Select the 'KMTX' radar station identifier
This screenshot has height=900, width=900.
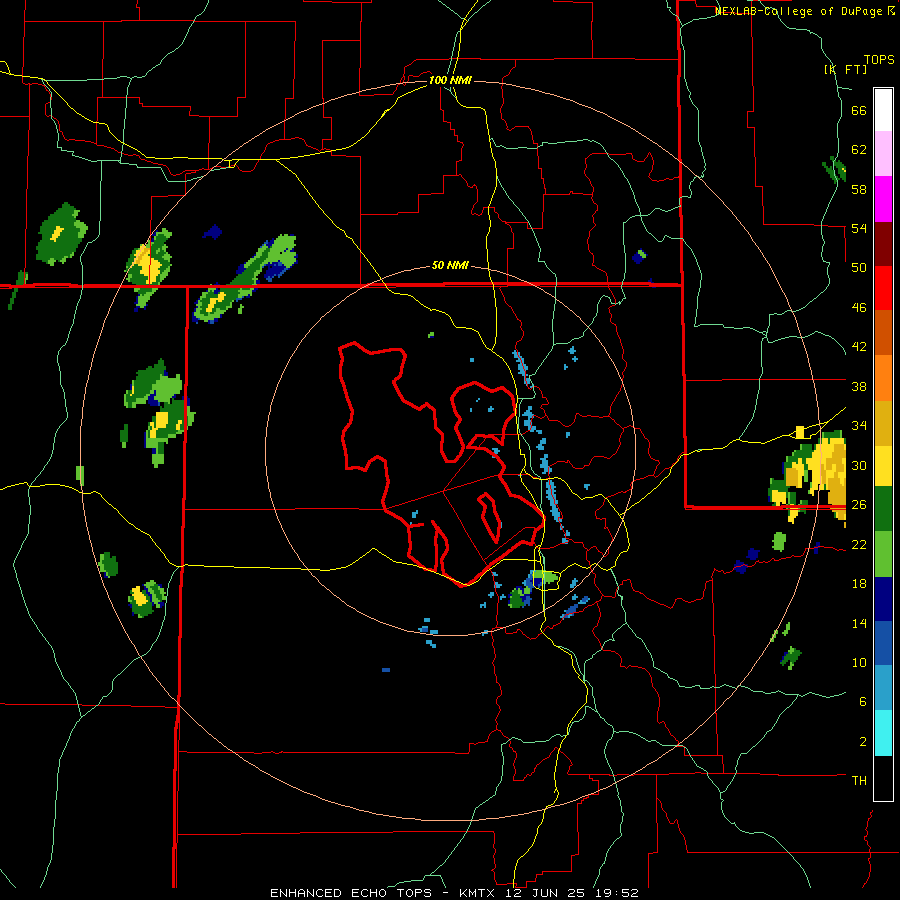[479, 893]
